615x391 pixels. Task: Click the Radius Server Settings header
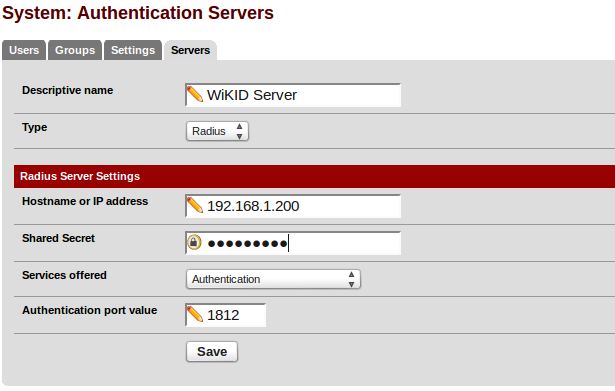click(x=314, y=176)
